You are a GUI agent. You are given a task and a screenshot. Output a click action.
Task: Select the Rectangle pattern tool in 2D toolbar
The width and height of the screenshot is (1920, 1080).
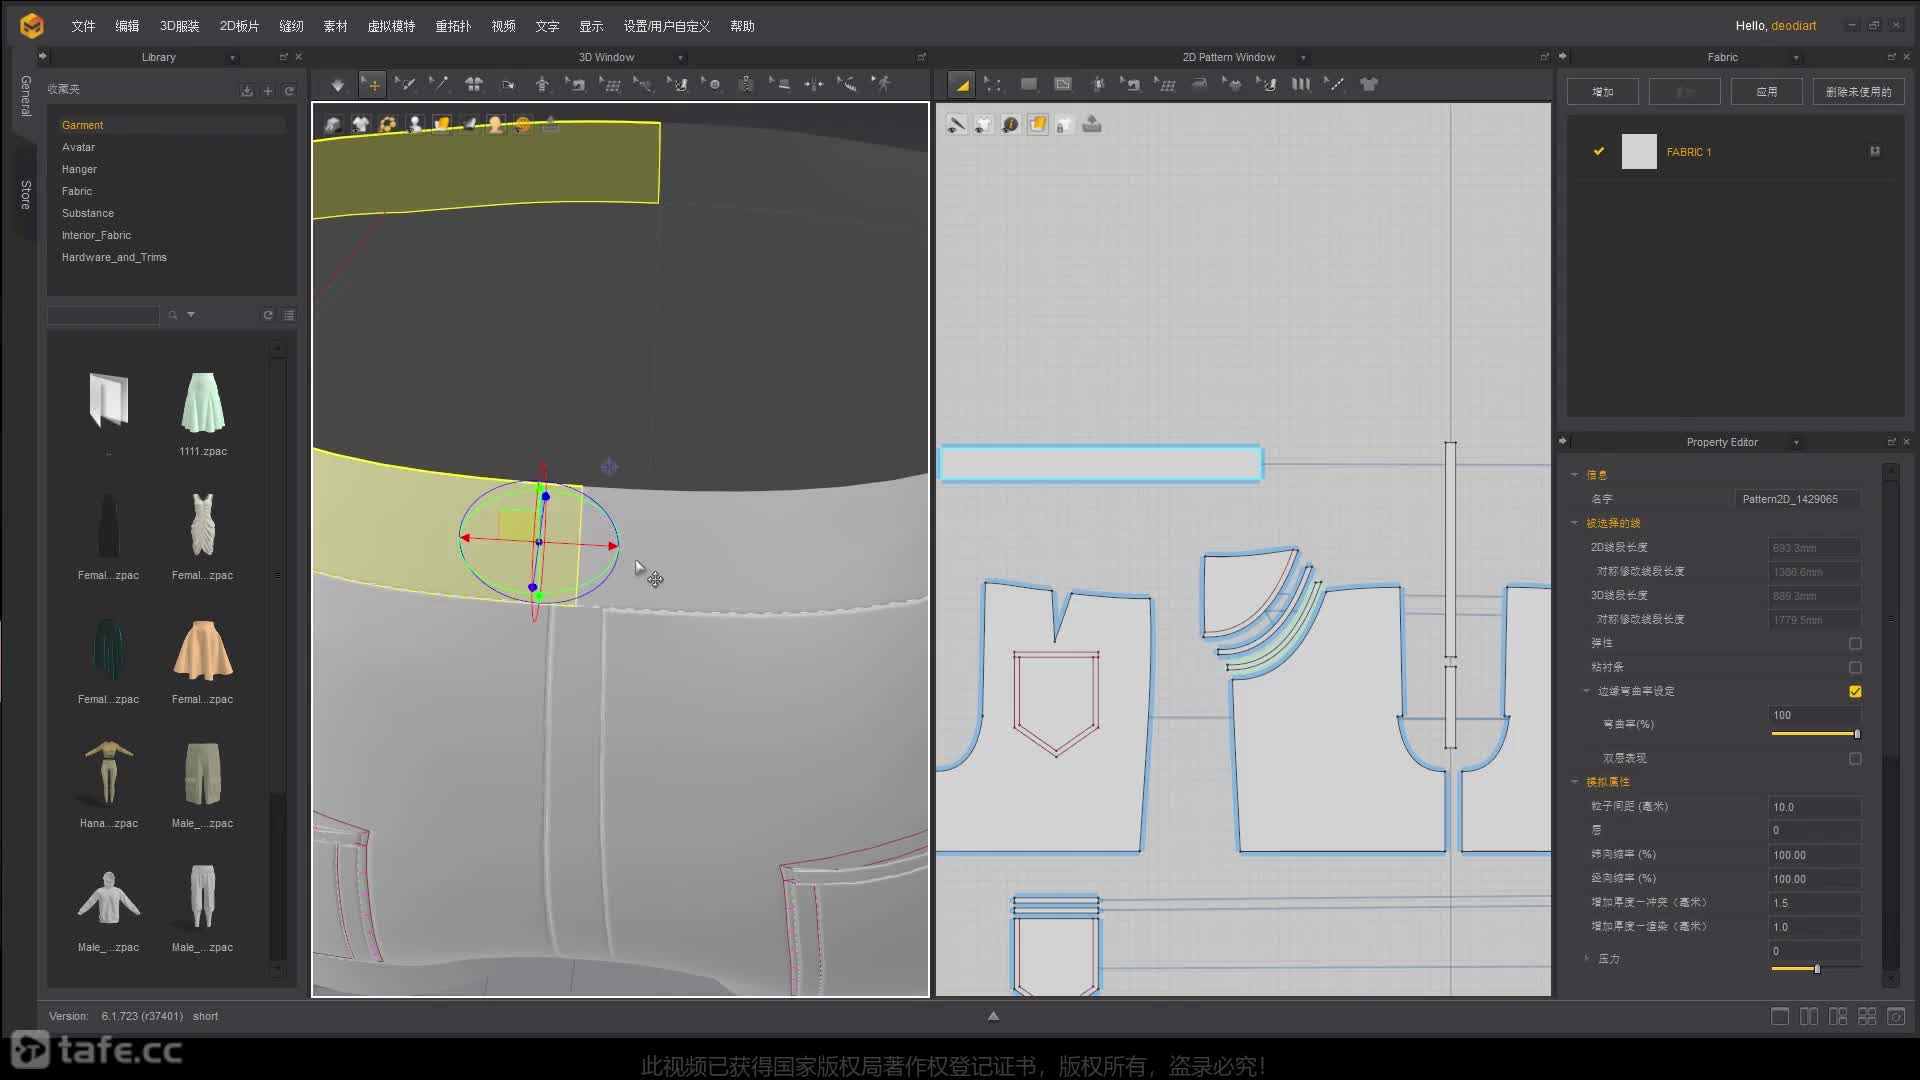click(1029, 85)
